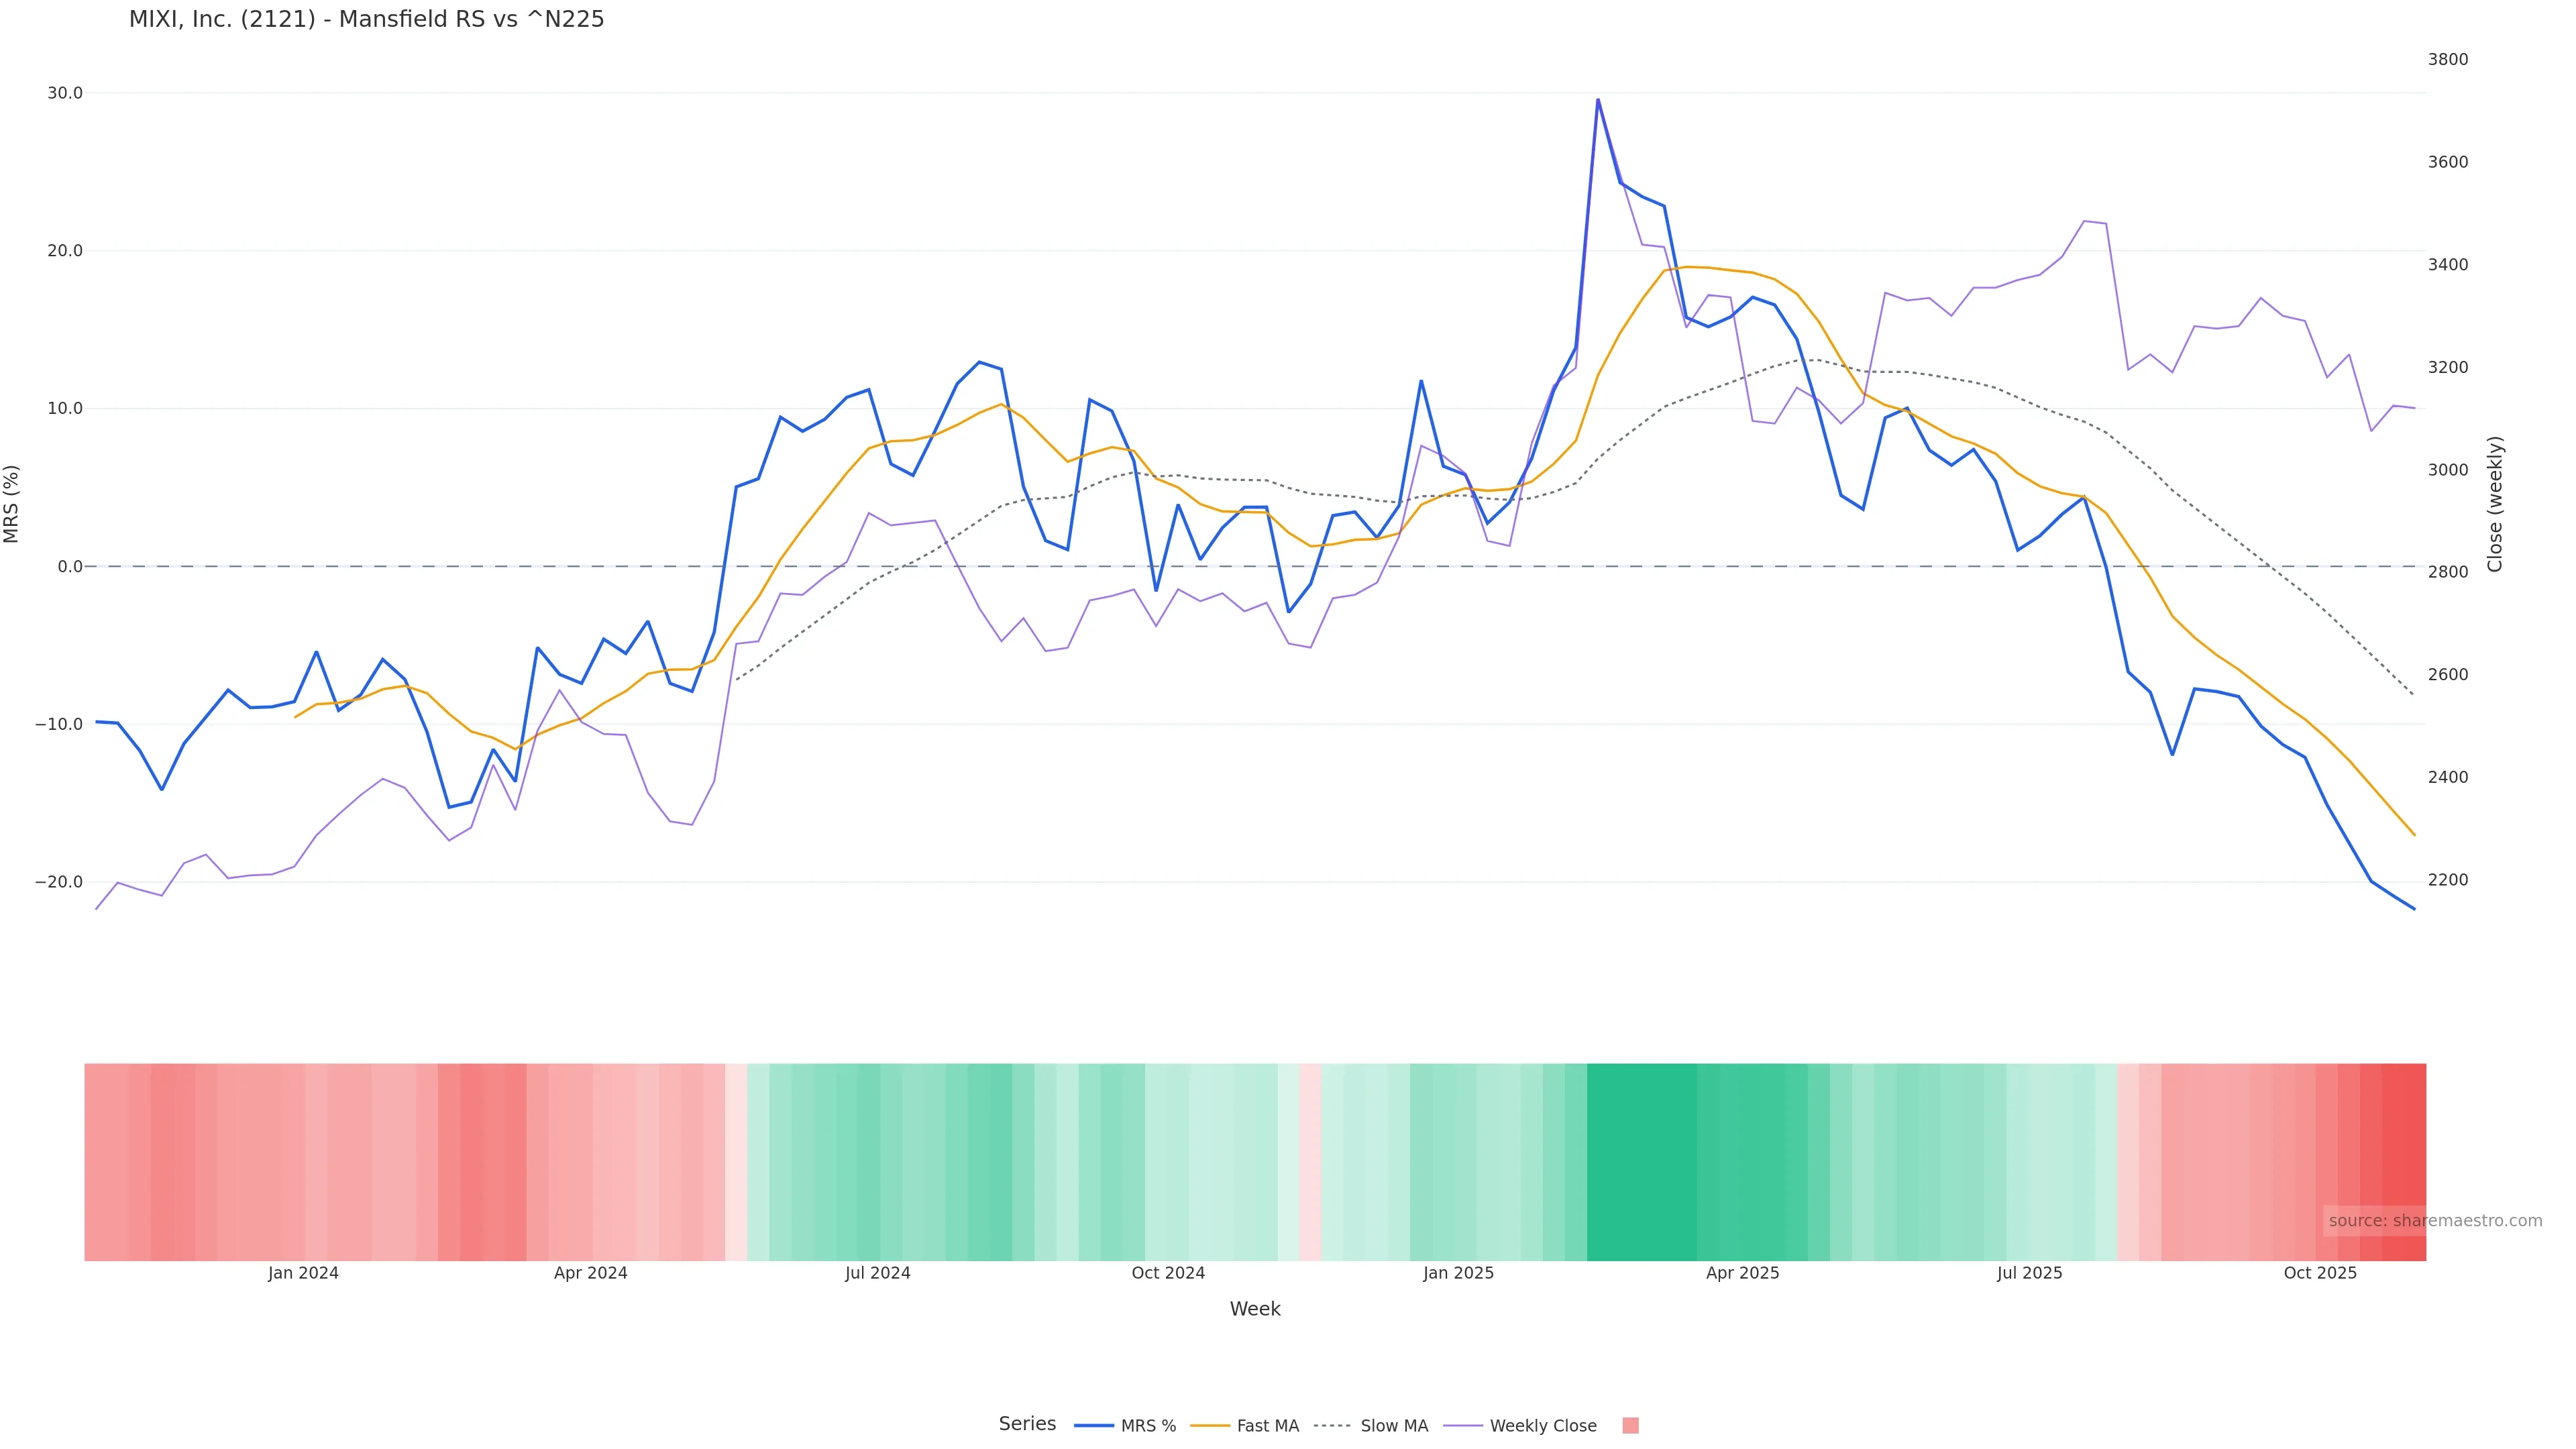This screenshot has height=1449, width=2576.
Task: Click the Week axis title
Action: click(x=1255, y=1309)
